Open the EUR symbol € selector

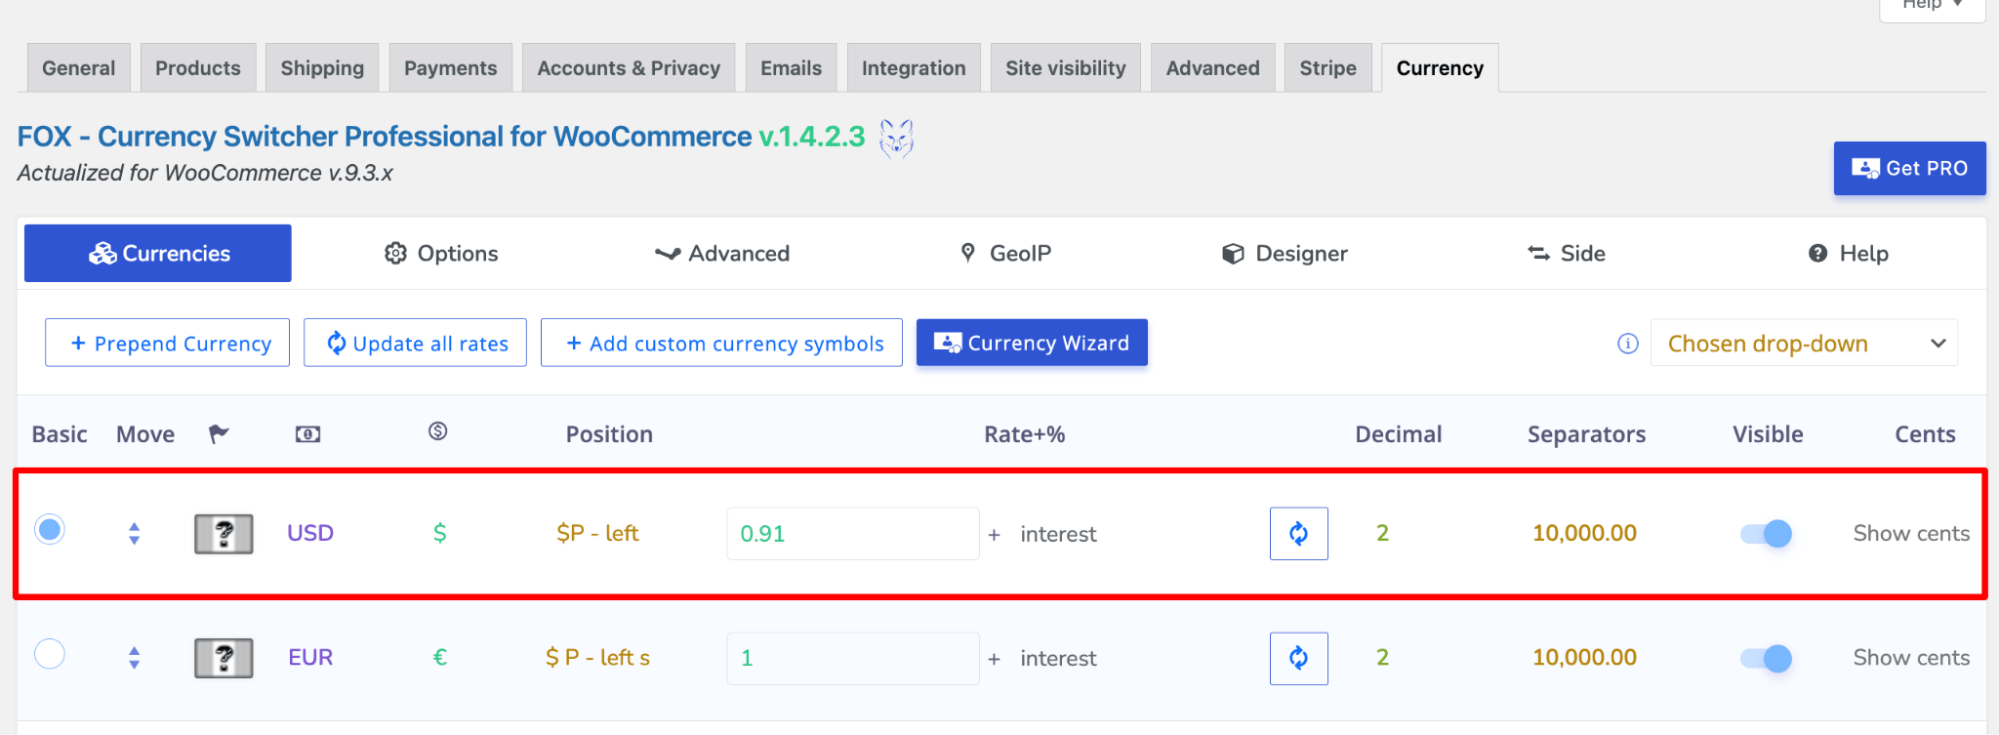pos(439,658)
